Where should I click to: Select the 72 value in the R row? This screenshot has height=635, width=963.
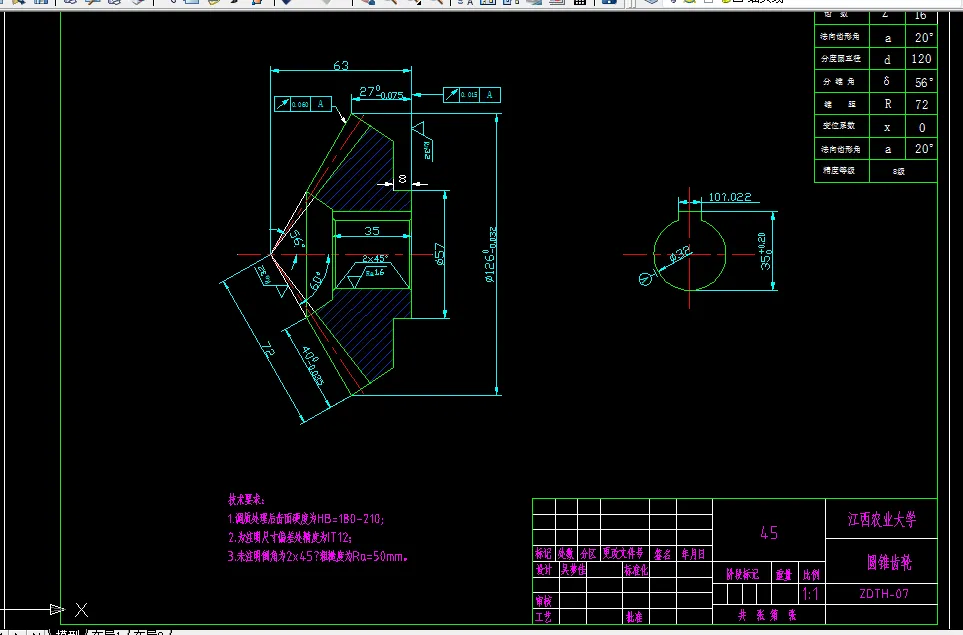tap(922, 104)
